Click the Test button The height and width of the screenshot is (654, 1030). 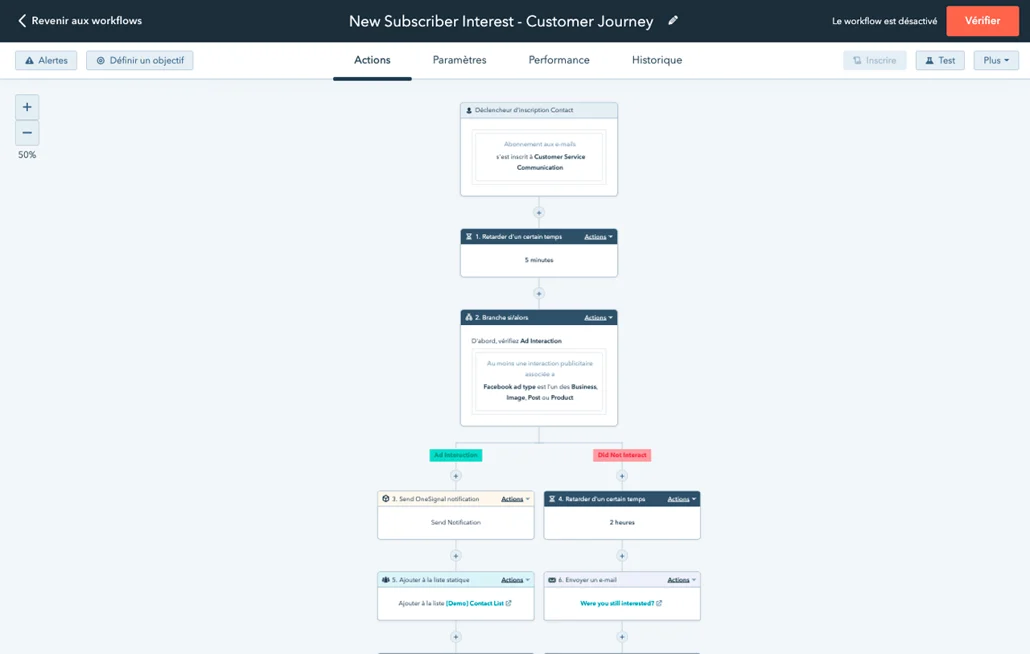pos(940,60)
